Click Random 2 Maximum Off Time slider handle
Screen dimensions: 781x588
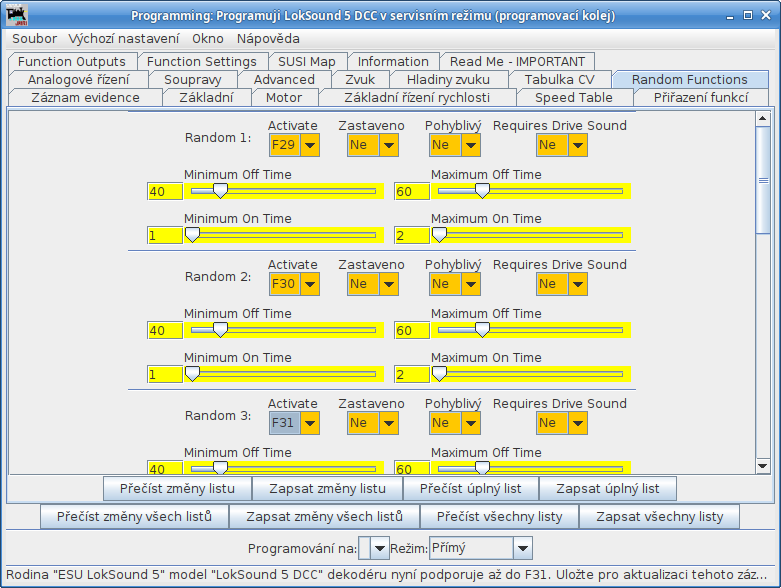point(481,329)
